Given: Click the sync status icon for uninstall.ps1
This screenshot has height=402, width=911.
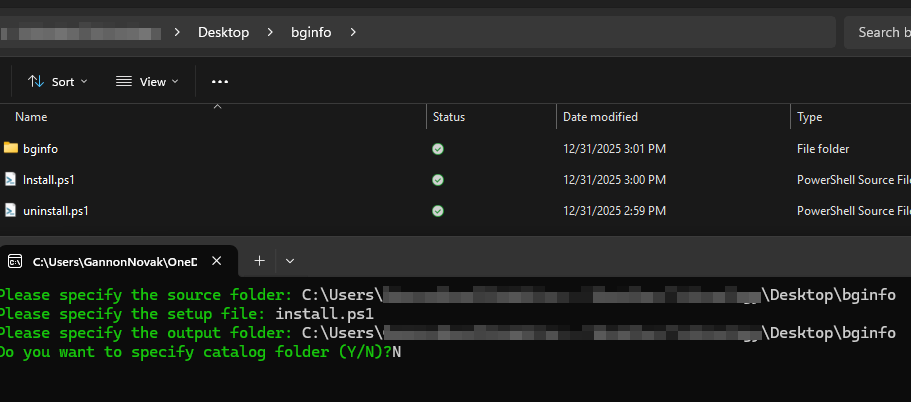Looking at the screenshot, I should click(438, 211).
